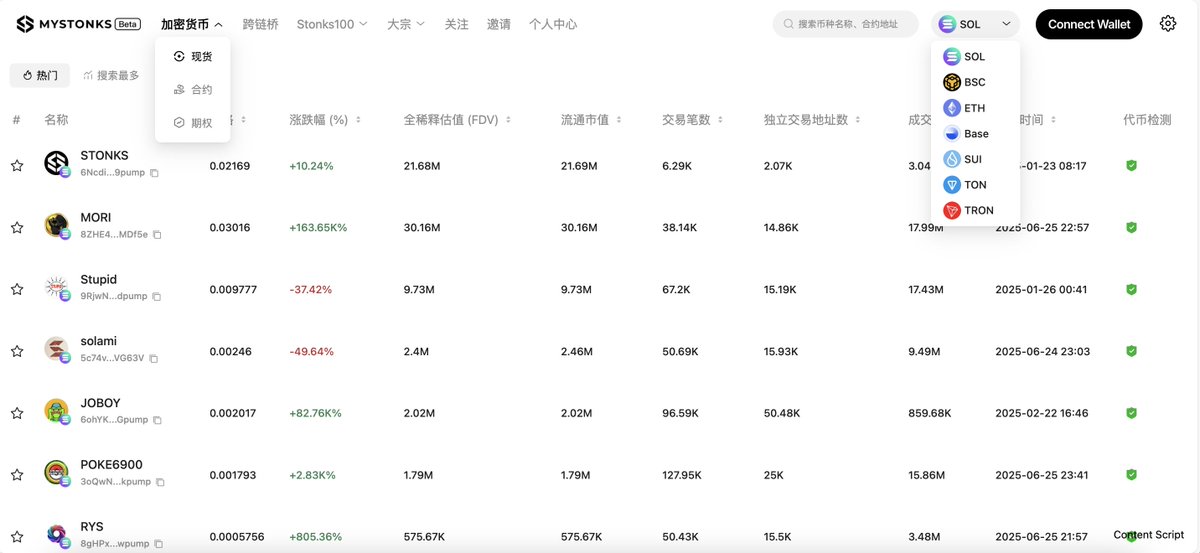1200x553 pixels.
Task: Open the solami token name
Action: (98, 341)
